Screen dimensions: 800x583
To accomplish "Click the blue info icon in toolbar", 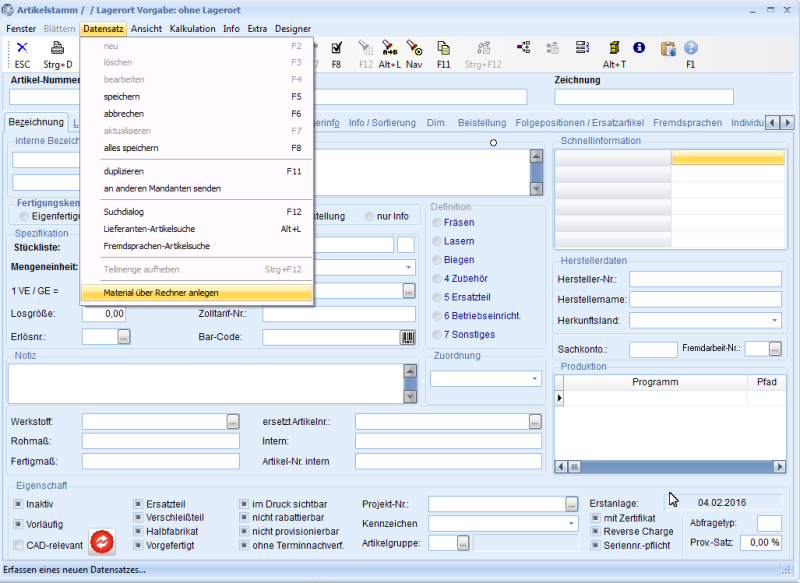I will [639, 48].
